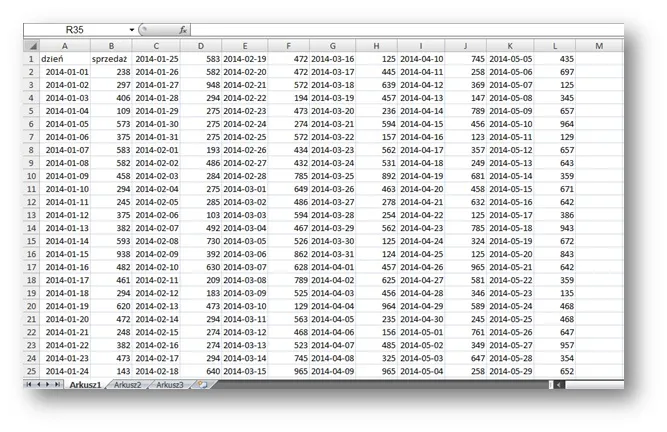Click cell with date 2014-05-04
The height and width of the screenshot is (432, 667).
pos(421,371)
